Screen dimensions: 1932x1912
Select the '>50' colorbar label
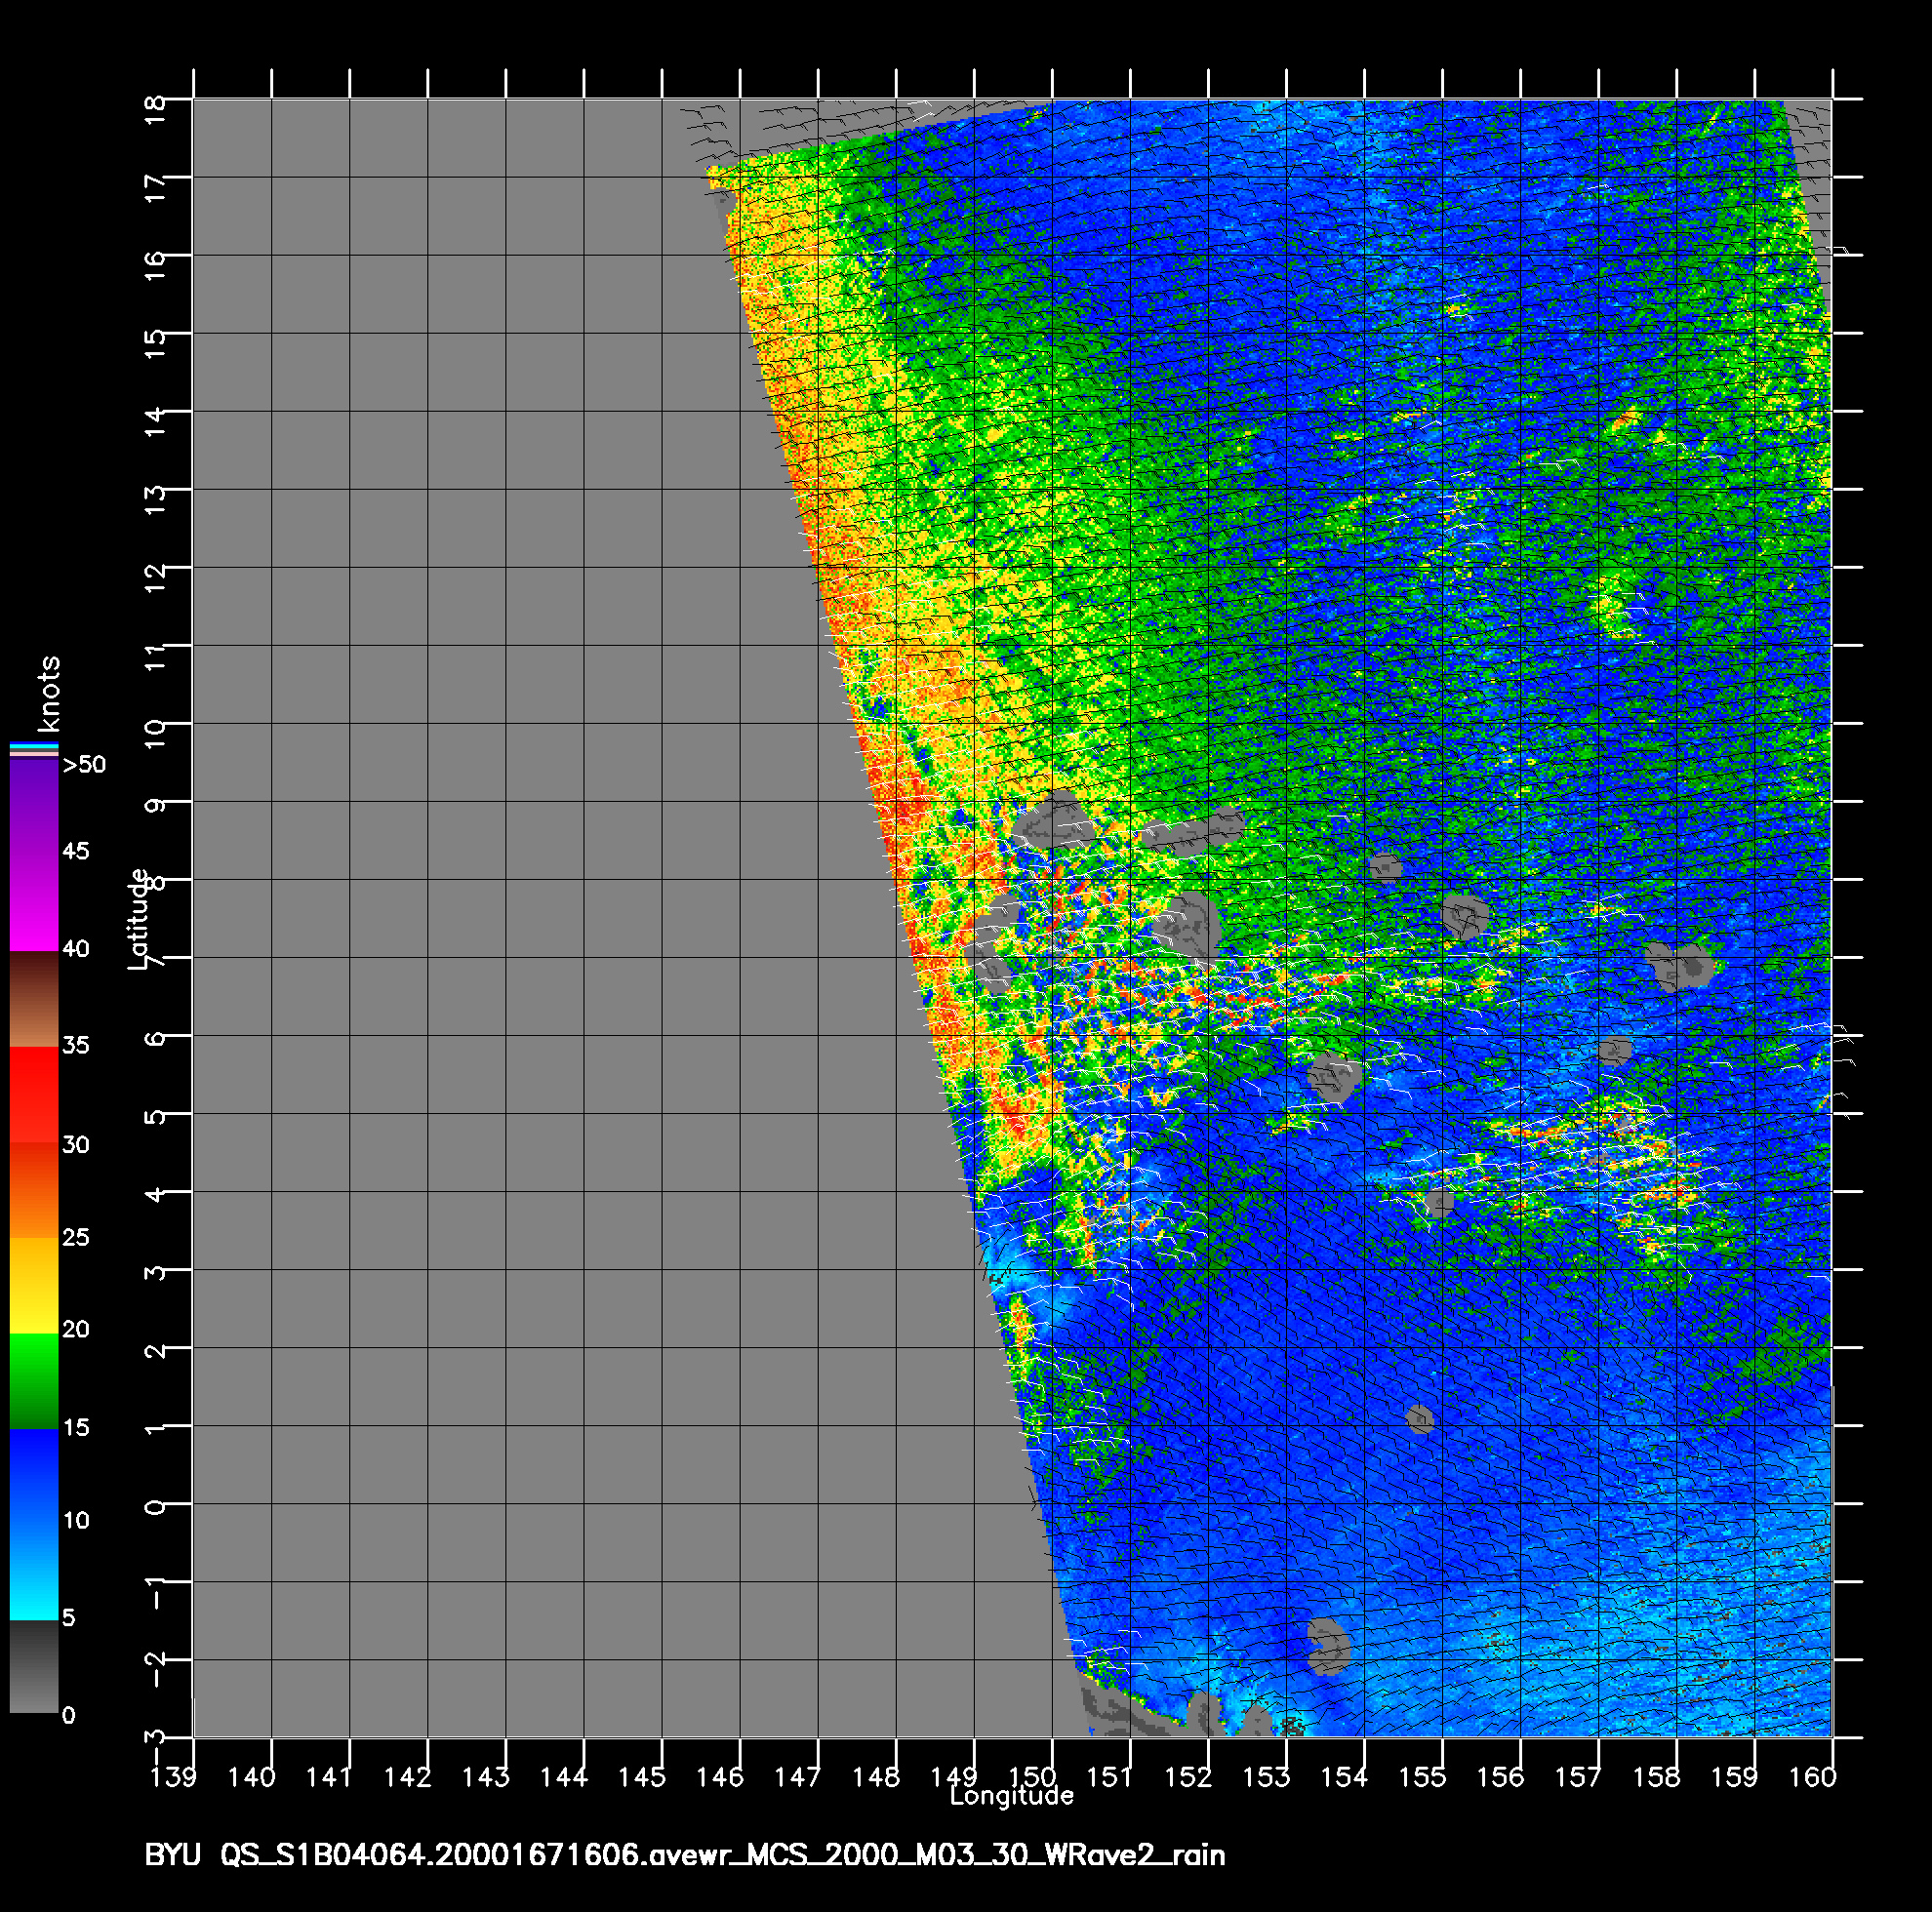(84, 765)
